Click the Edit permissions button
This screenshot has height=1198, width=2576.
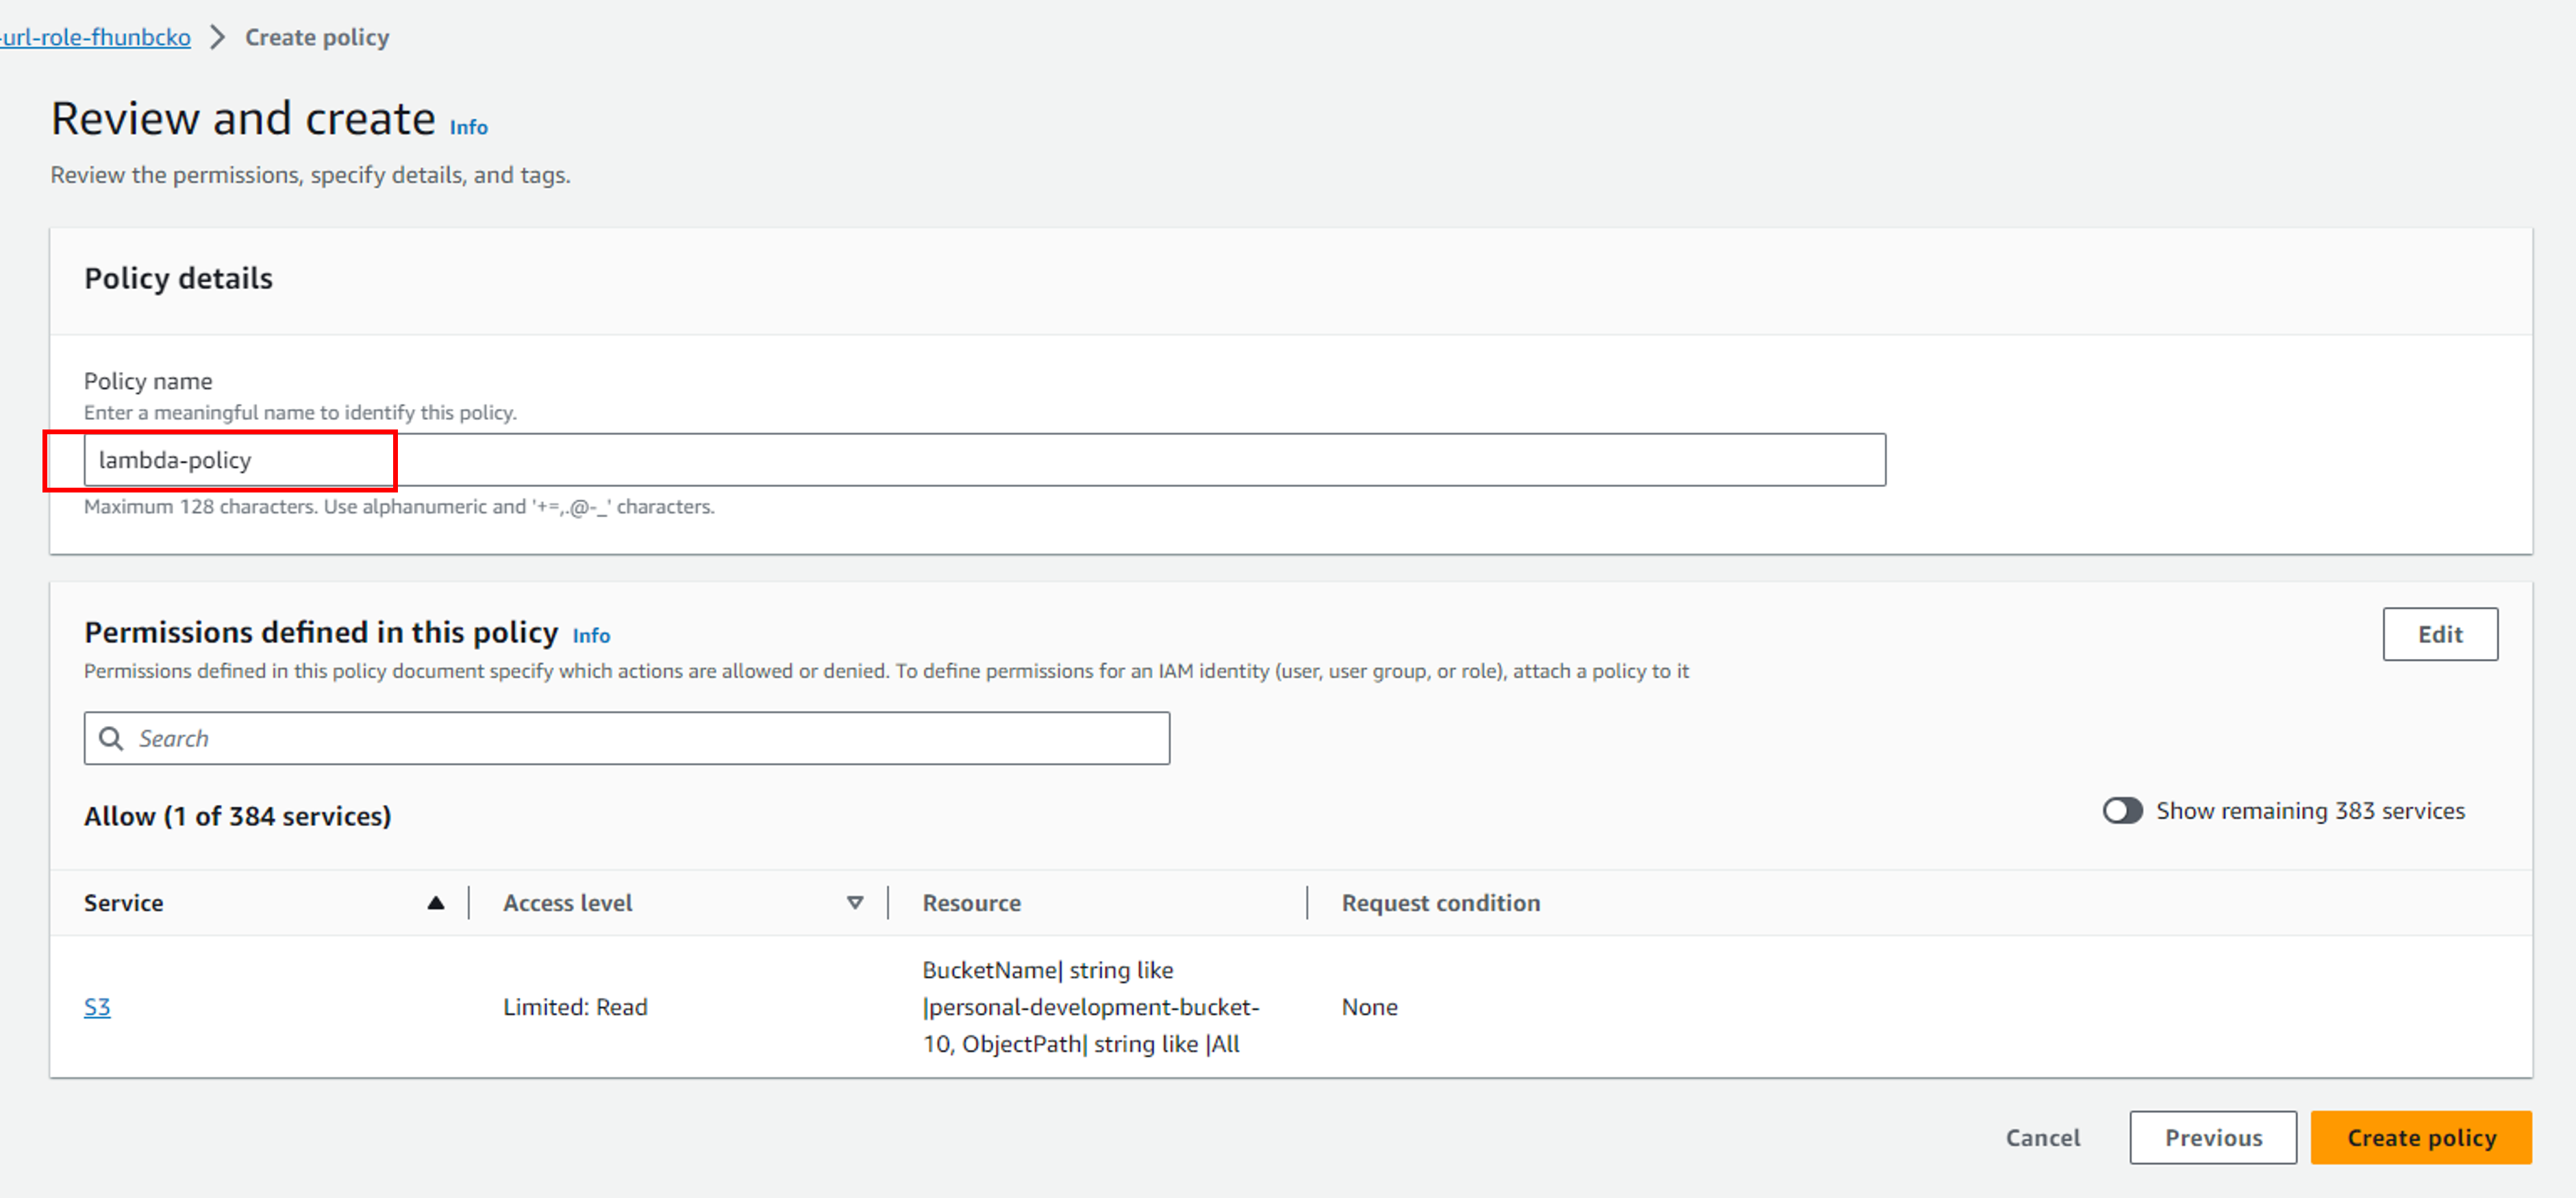pos(2440,634)
